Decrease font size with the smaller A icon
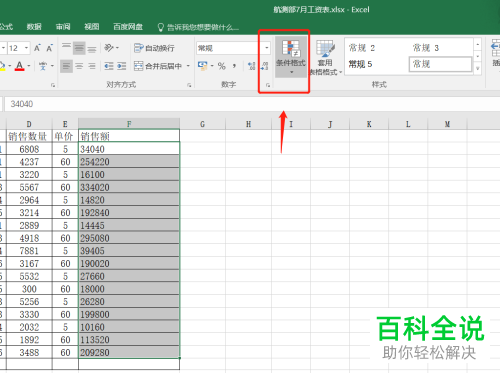This screenshot has width=500, height=373. tap(49, 48)
